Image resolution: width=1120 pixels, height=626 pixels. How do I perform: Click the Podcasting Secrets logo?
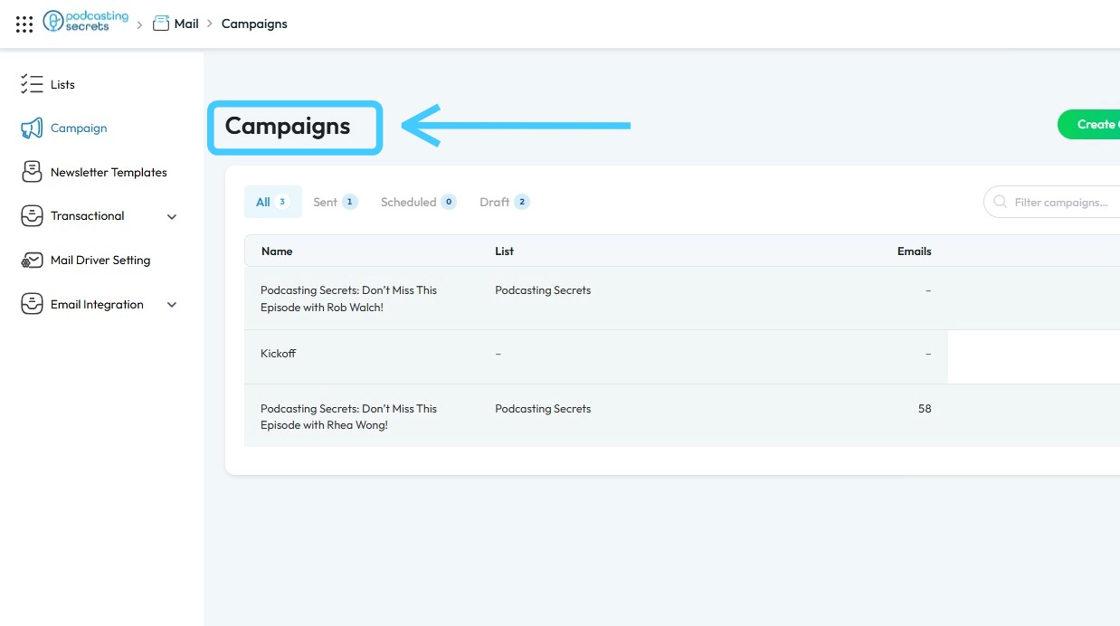tap(86, 22)
